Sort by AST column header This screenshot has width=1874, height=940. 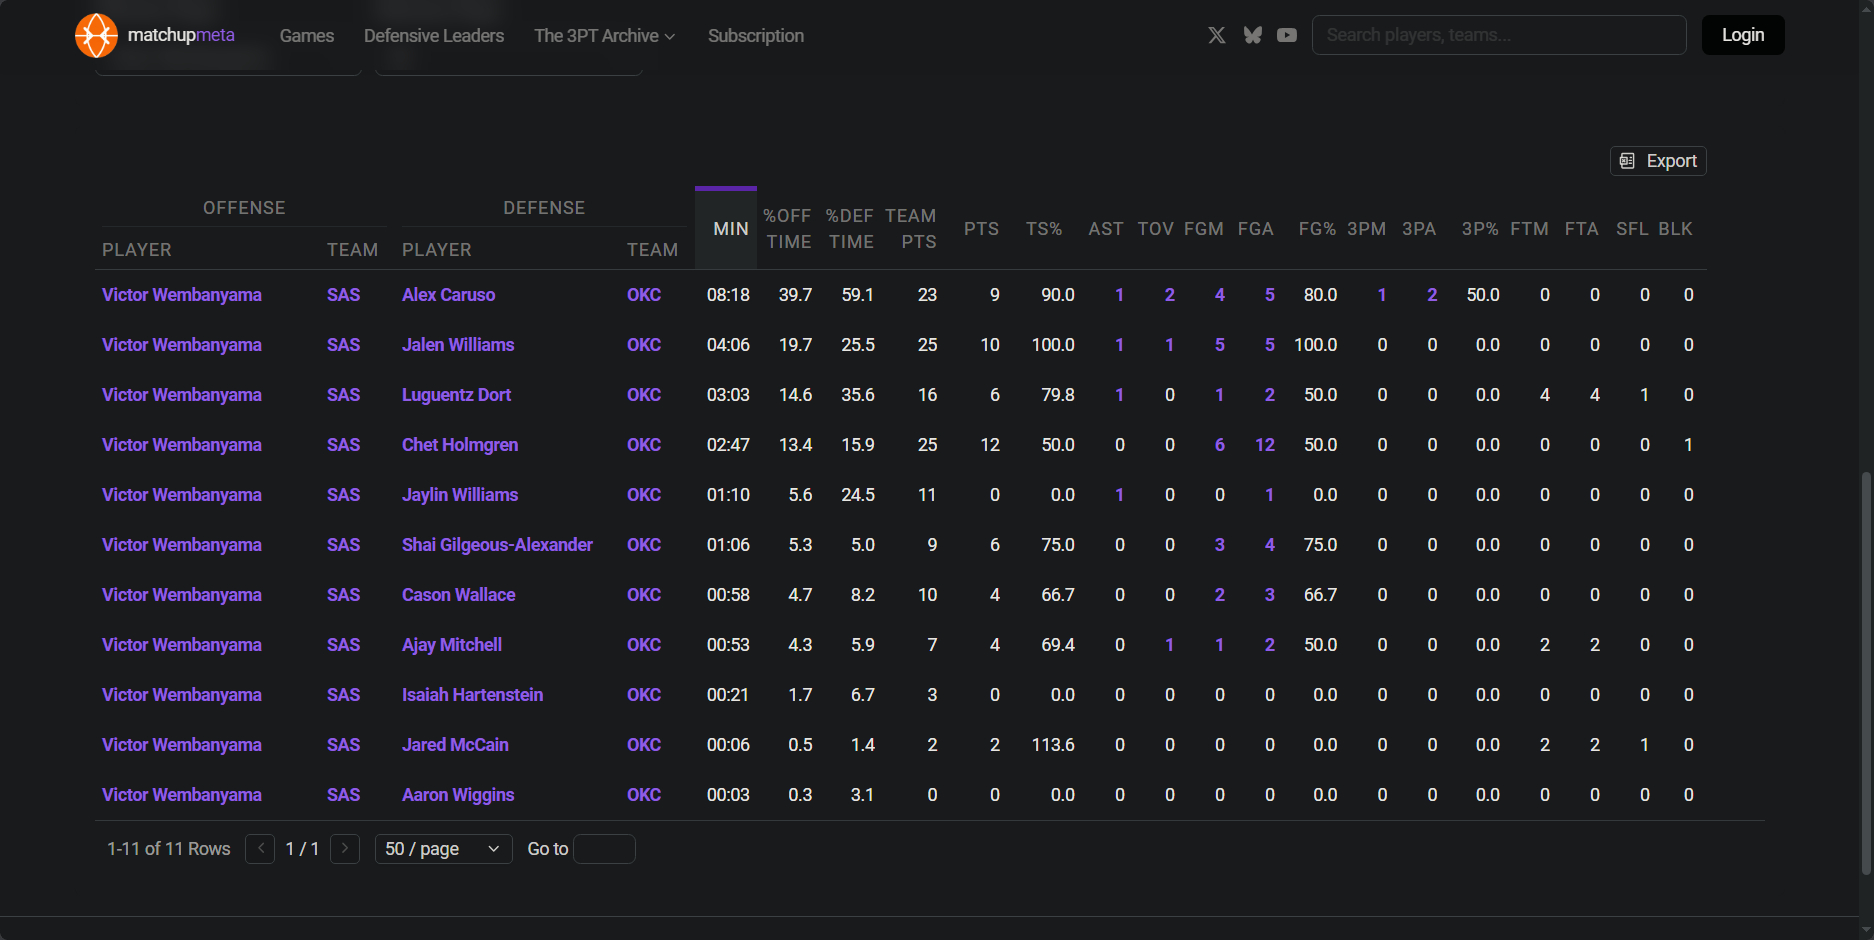click(1106, 229)
